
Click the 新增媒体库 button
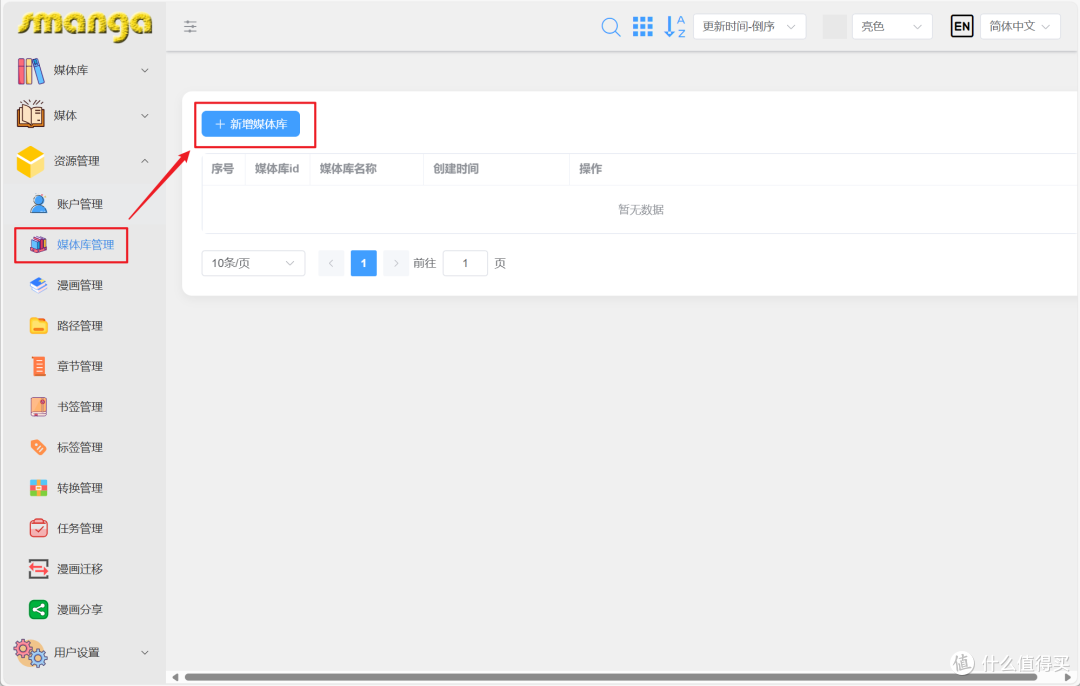251,124
